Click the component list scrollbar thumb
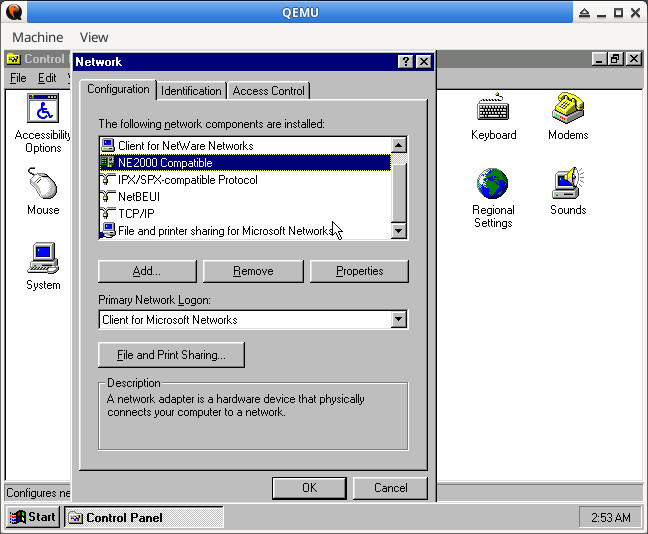Viewport: 648px width, 534px height. click(398, 193)
